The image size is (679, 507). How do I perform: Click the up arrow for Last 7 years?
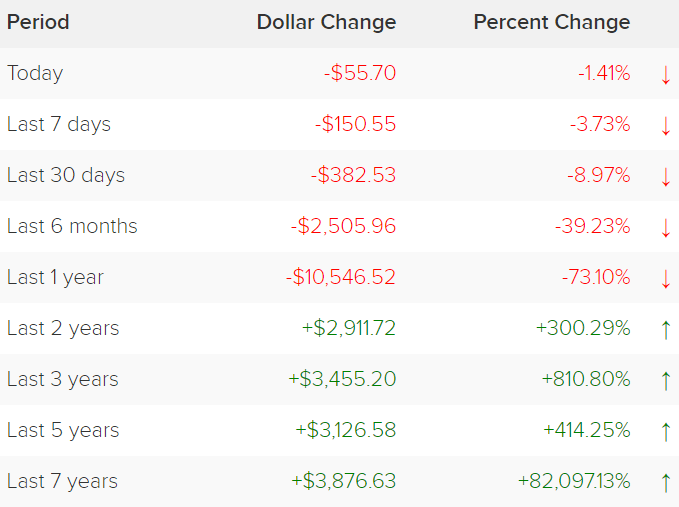point(666,482)
